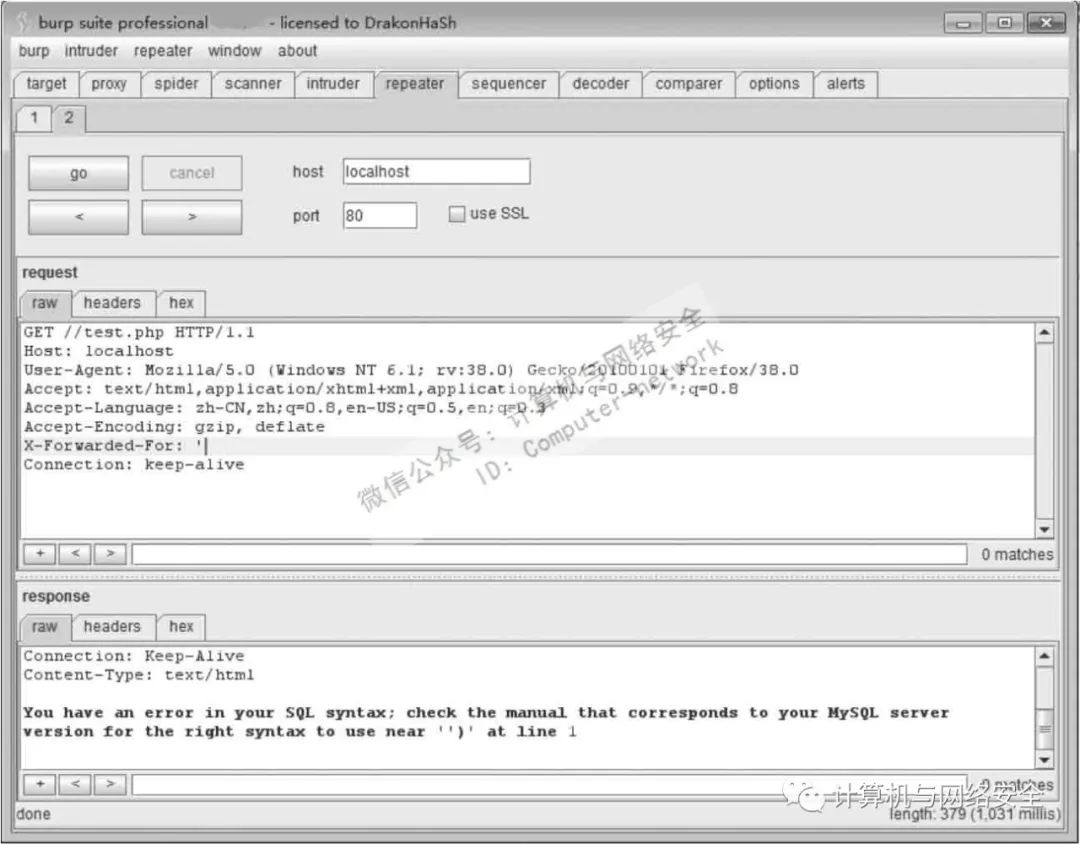Click the response search plus button
Image resolution: width=1080 pixels, height=844 pixels.
pyautogui.click(x=40, y=784)
